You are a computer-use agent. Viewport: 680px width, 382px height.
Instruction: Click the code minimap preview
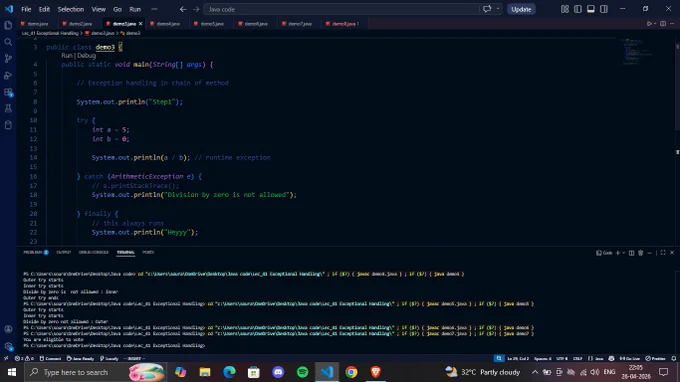point(636,51)
